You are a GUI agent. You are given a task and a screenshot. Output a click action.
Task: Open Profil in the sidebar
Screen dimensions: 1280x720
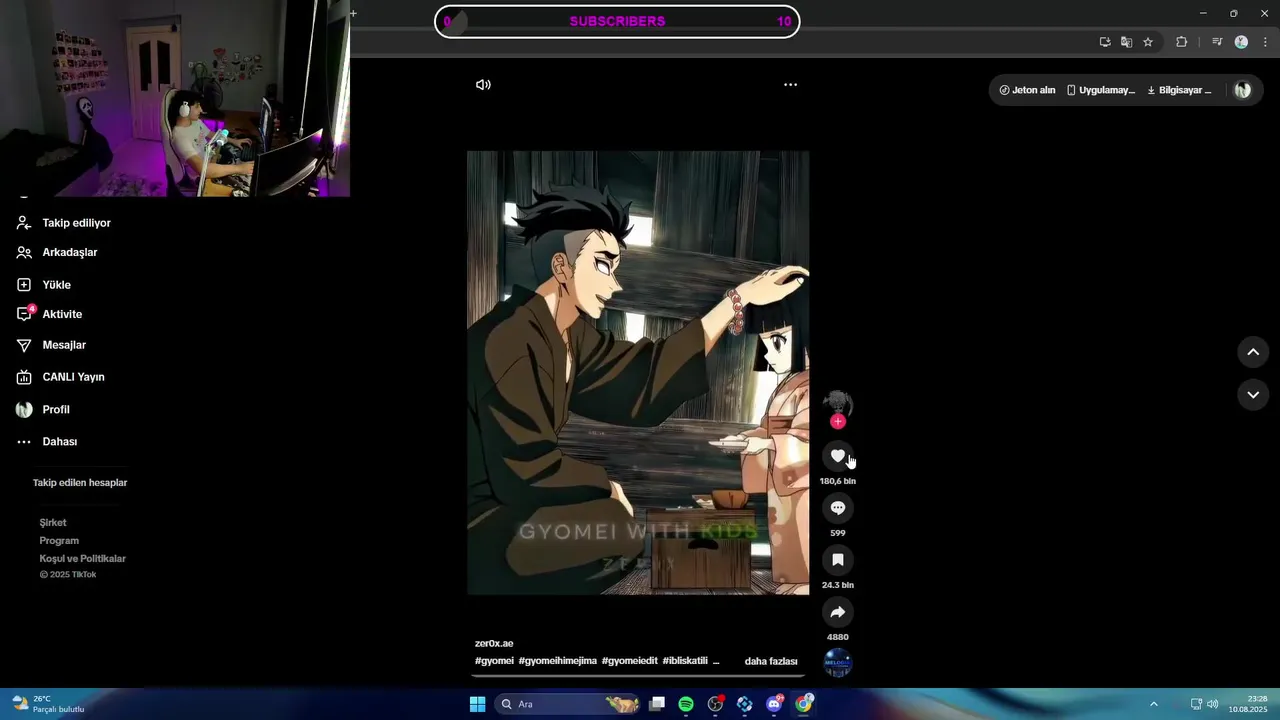[x=43, y=410]
